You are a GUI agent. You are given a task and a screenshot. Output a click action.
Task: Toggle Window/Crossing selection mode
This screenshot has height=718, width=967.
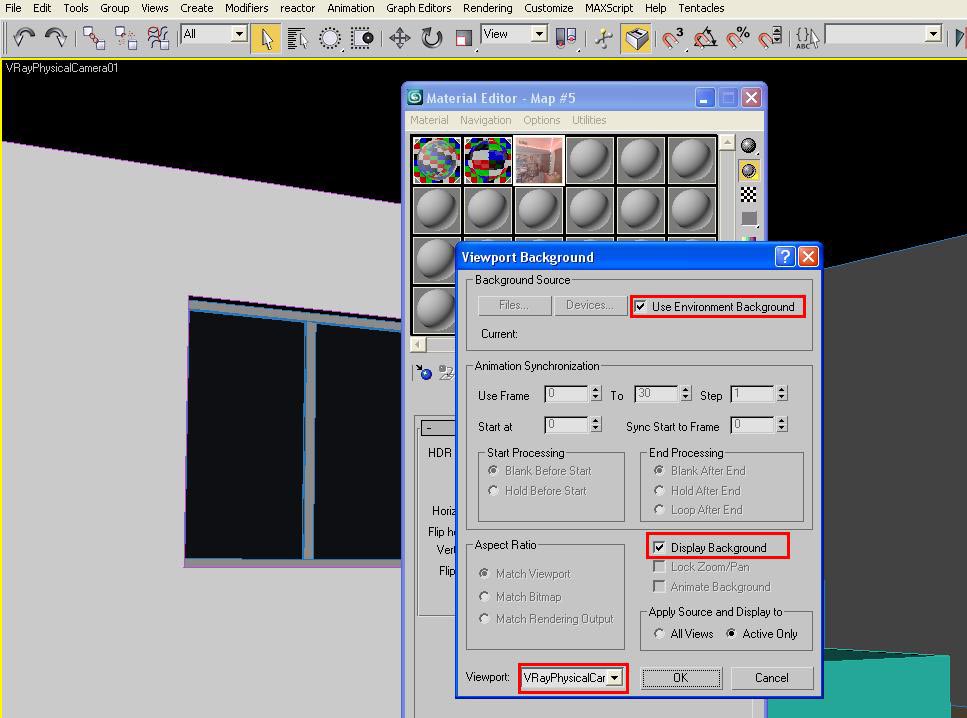click(362, 38)
